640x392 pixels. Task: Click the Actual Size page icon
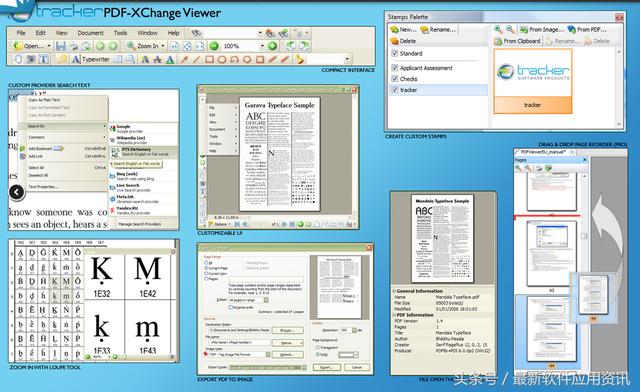coord(174,46)
